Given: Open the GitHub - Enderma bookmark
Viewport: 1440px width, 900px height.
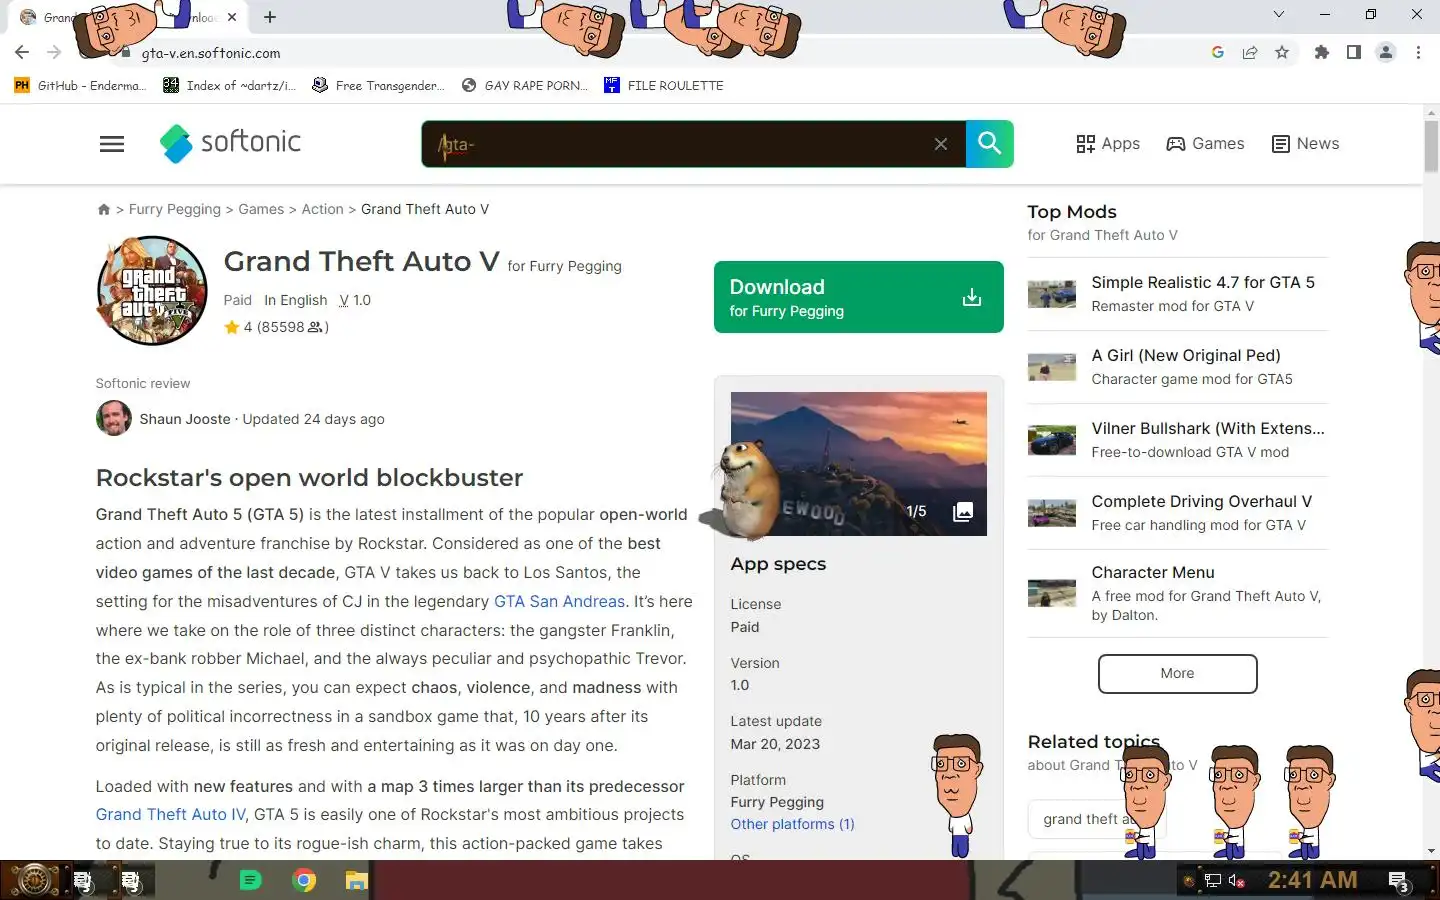Looking at the screenshot, I should pos(80,86).
